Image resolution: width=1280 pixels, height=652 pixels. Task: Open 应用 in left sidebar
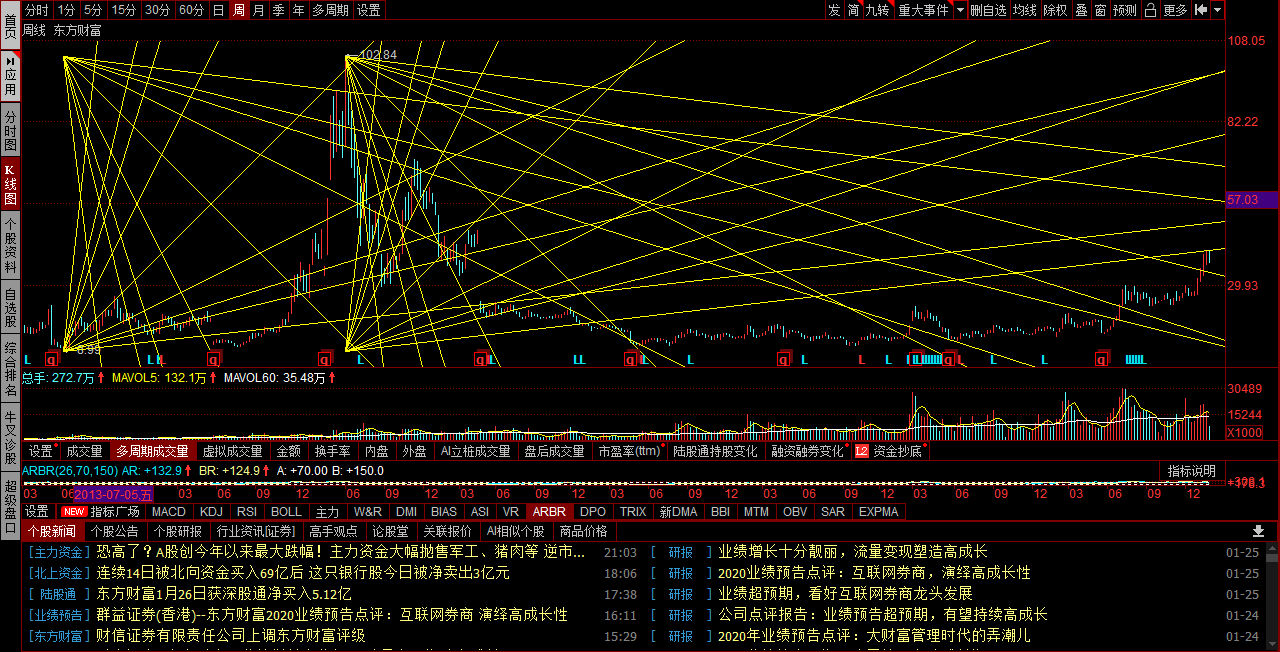10,76
